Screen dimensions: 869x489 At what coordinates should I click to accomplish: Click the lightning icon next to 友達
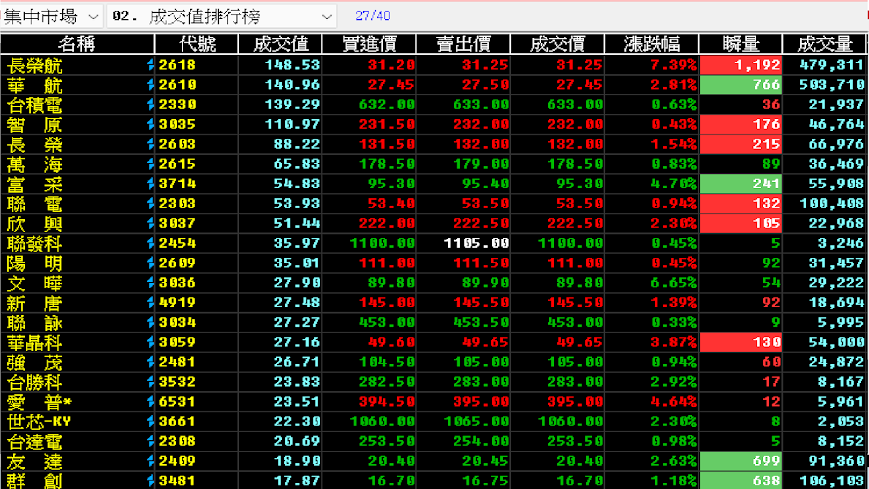tap(150, 461)
